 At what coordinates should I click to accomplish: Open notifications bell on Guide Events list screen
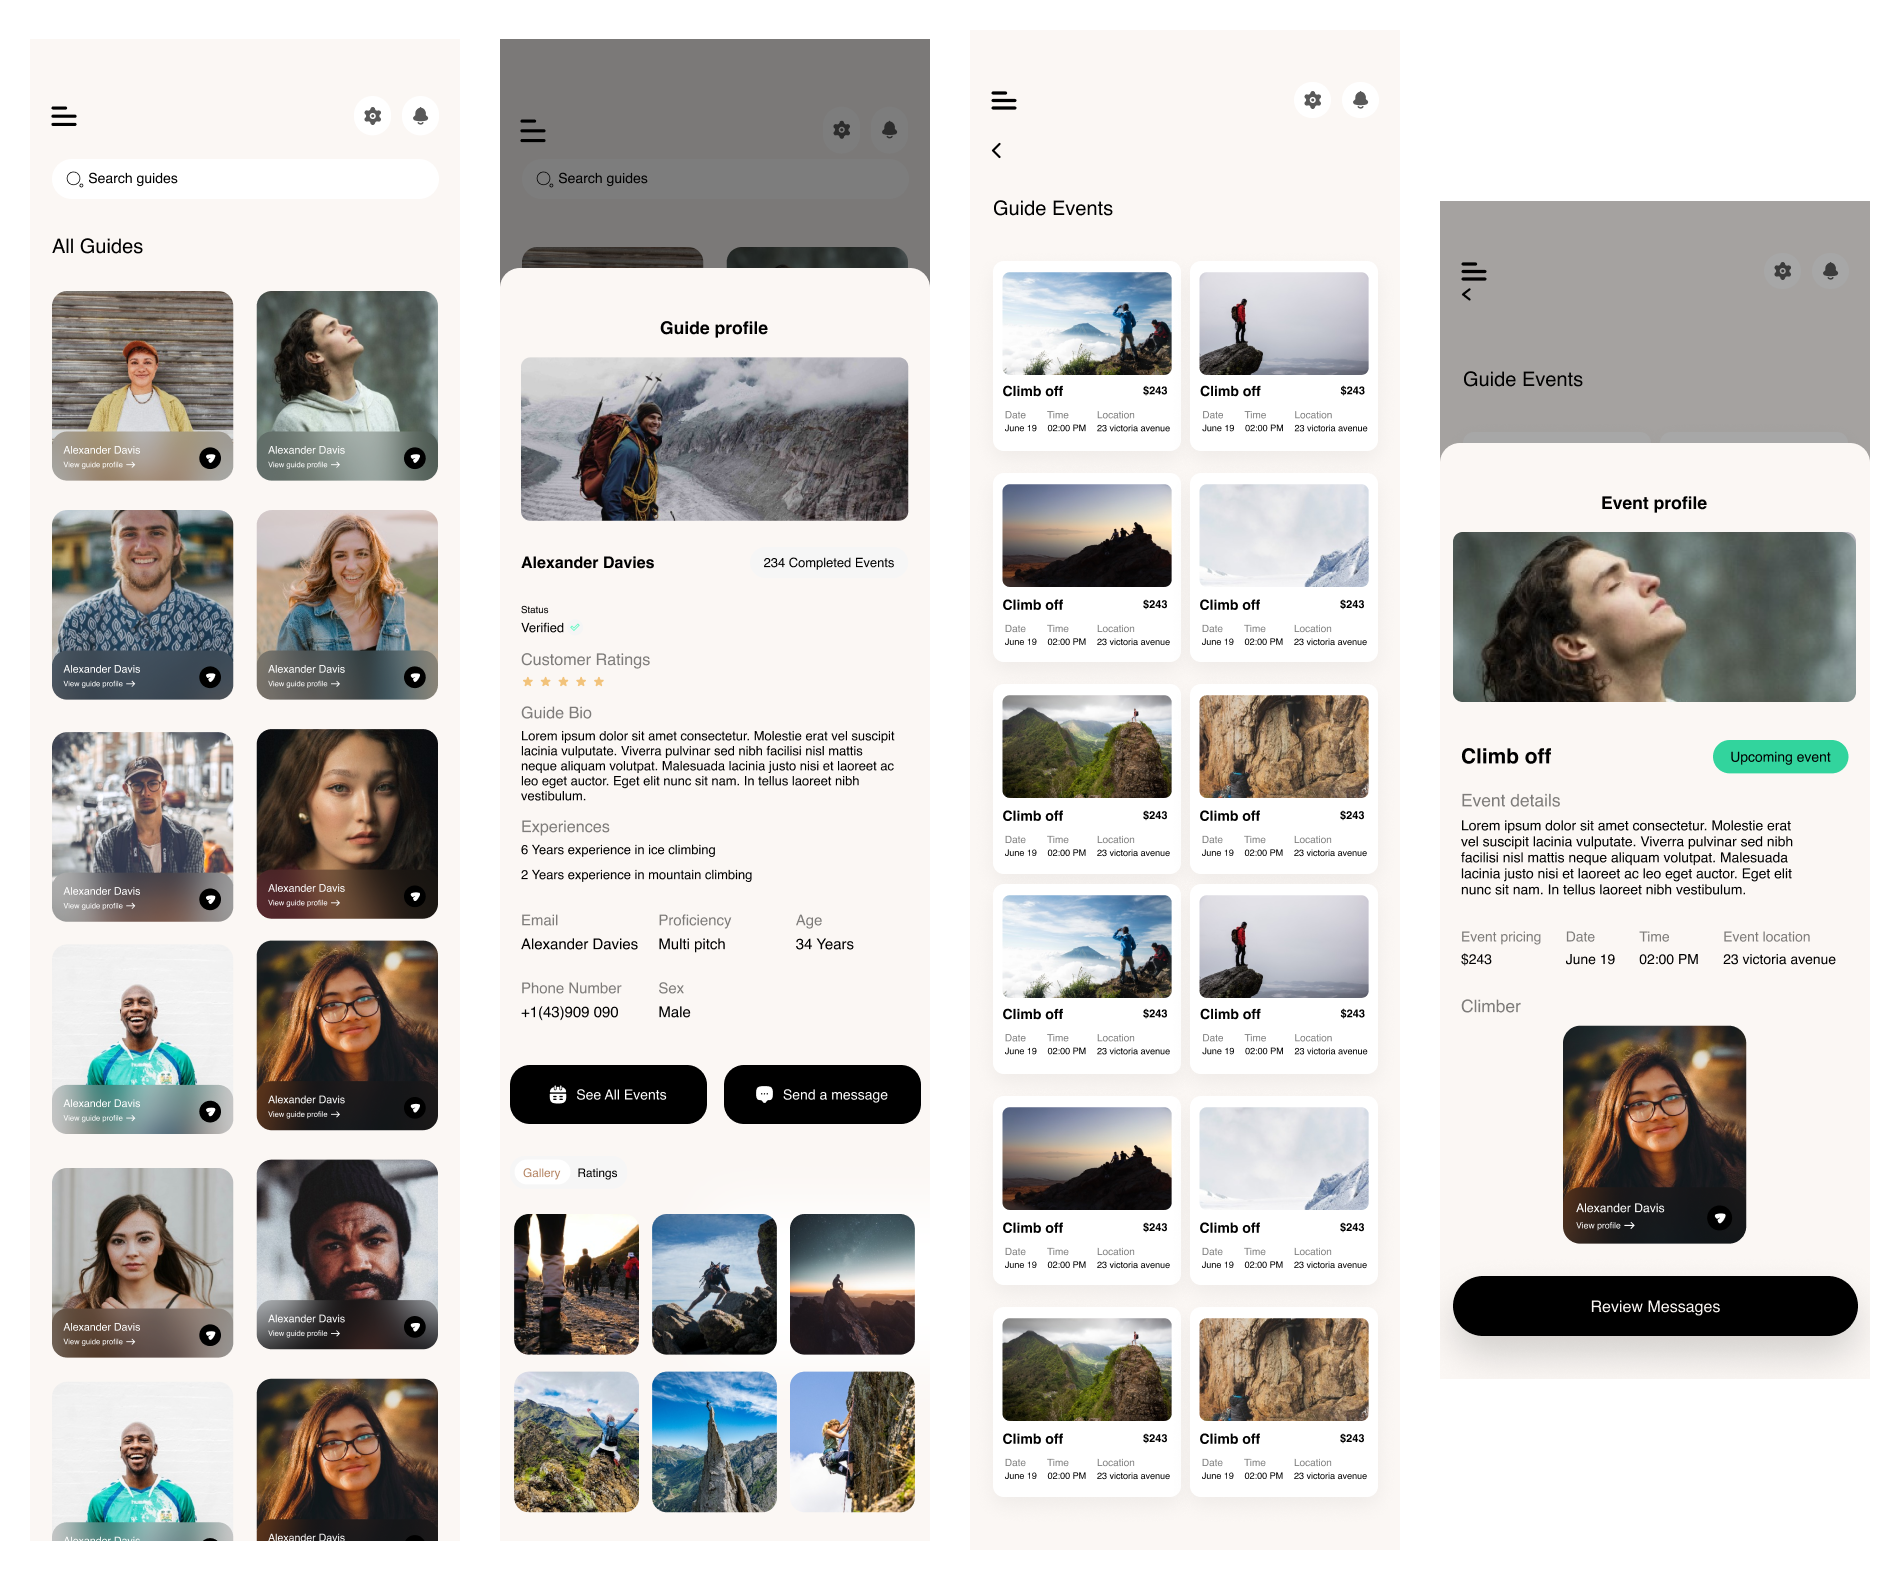[x=1360, y=100]
